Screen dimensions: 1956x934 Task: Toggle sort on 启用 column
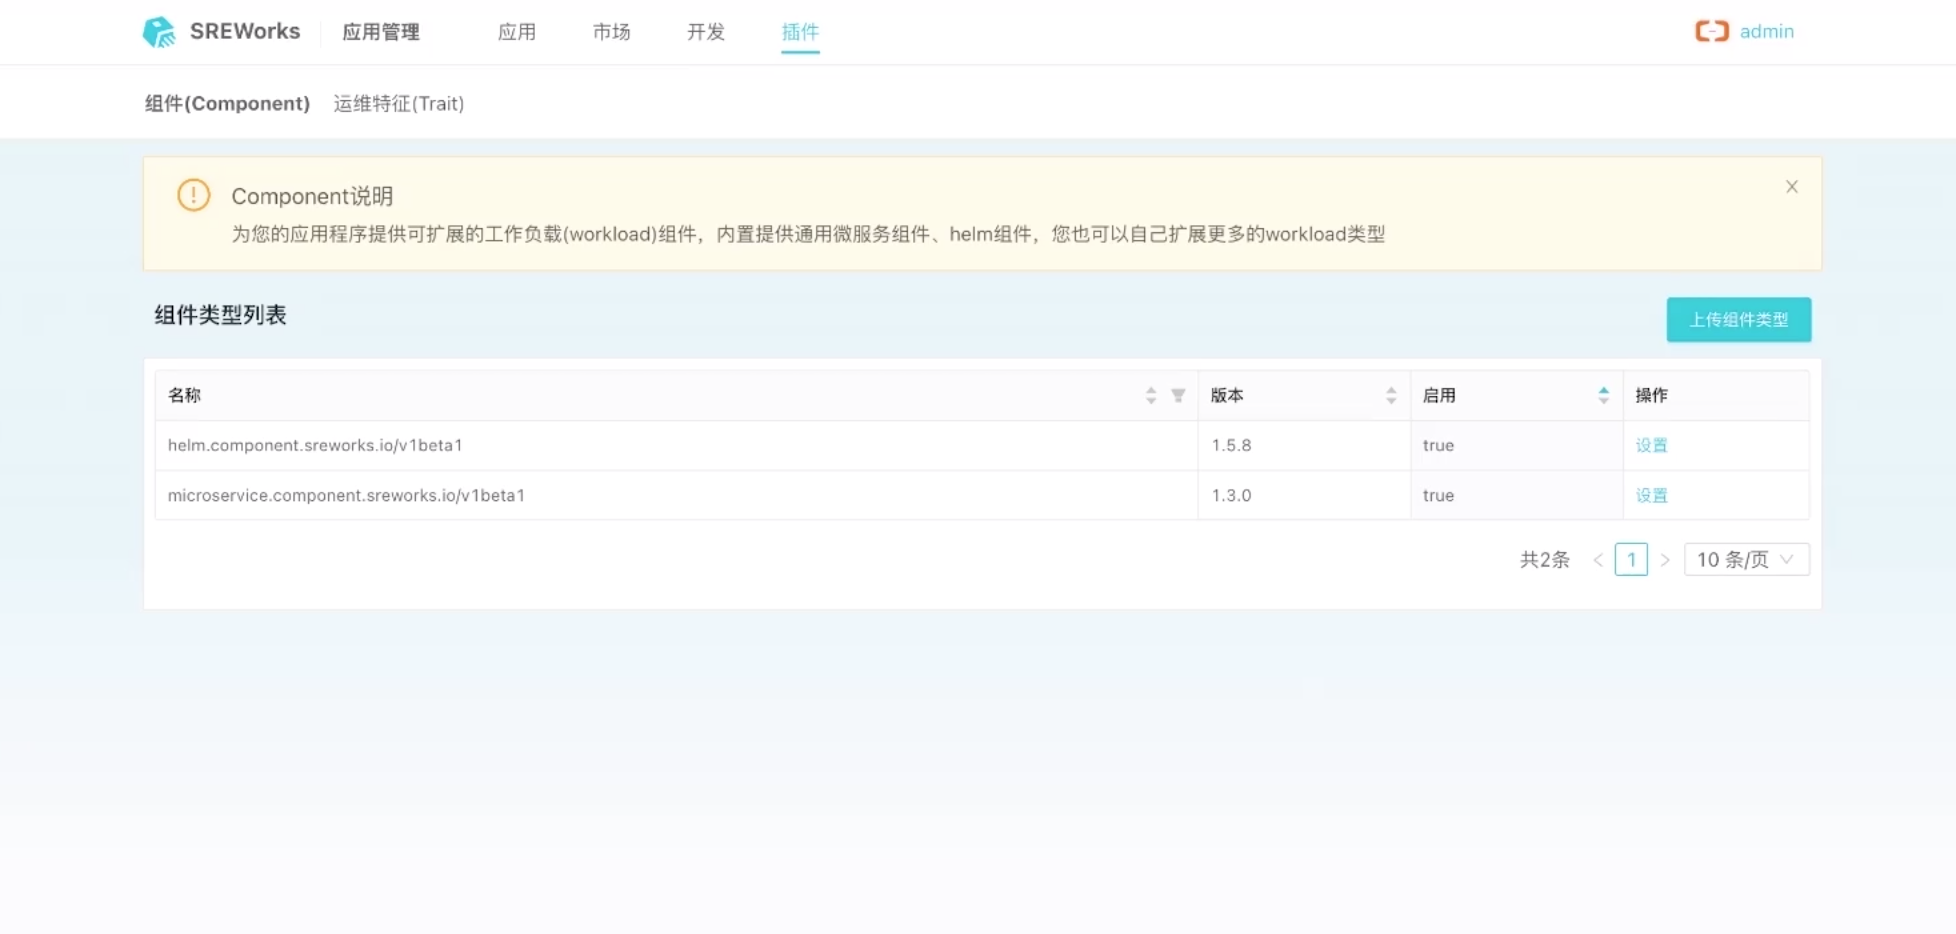coord(1603,396)
